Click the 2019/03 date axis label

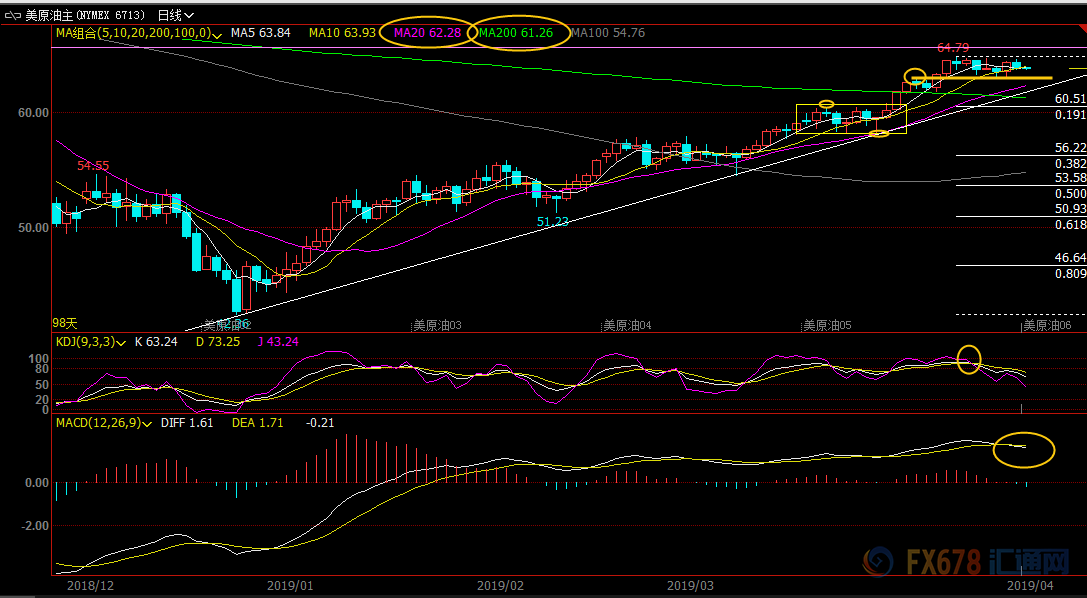click(690, 586)
